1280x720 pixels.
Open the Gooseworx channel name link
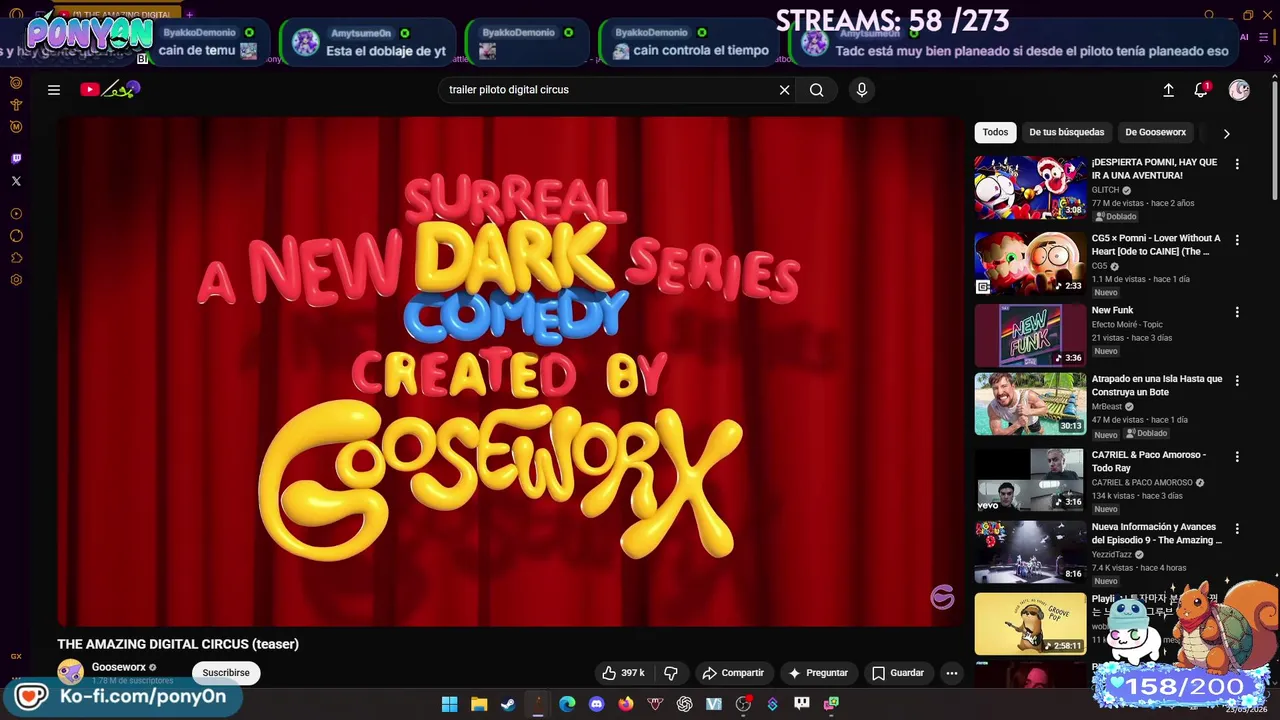[x=119, y=667]
